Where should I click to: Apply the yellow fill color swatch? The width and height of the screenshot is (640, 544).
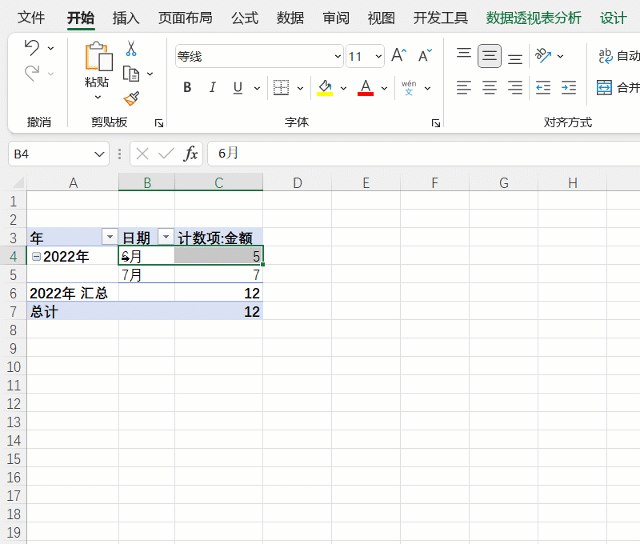325,88
